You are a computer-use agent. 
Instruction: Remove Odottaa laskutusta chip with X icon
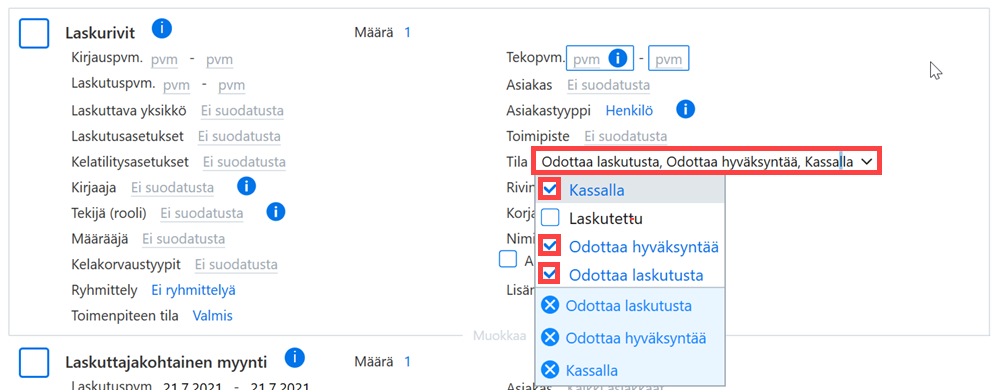[x=550, y=306]
